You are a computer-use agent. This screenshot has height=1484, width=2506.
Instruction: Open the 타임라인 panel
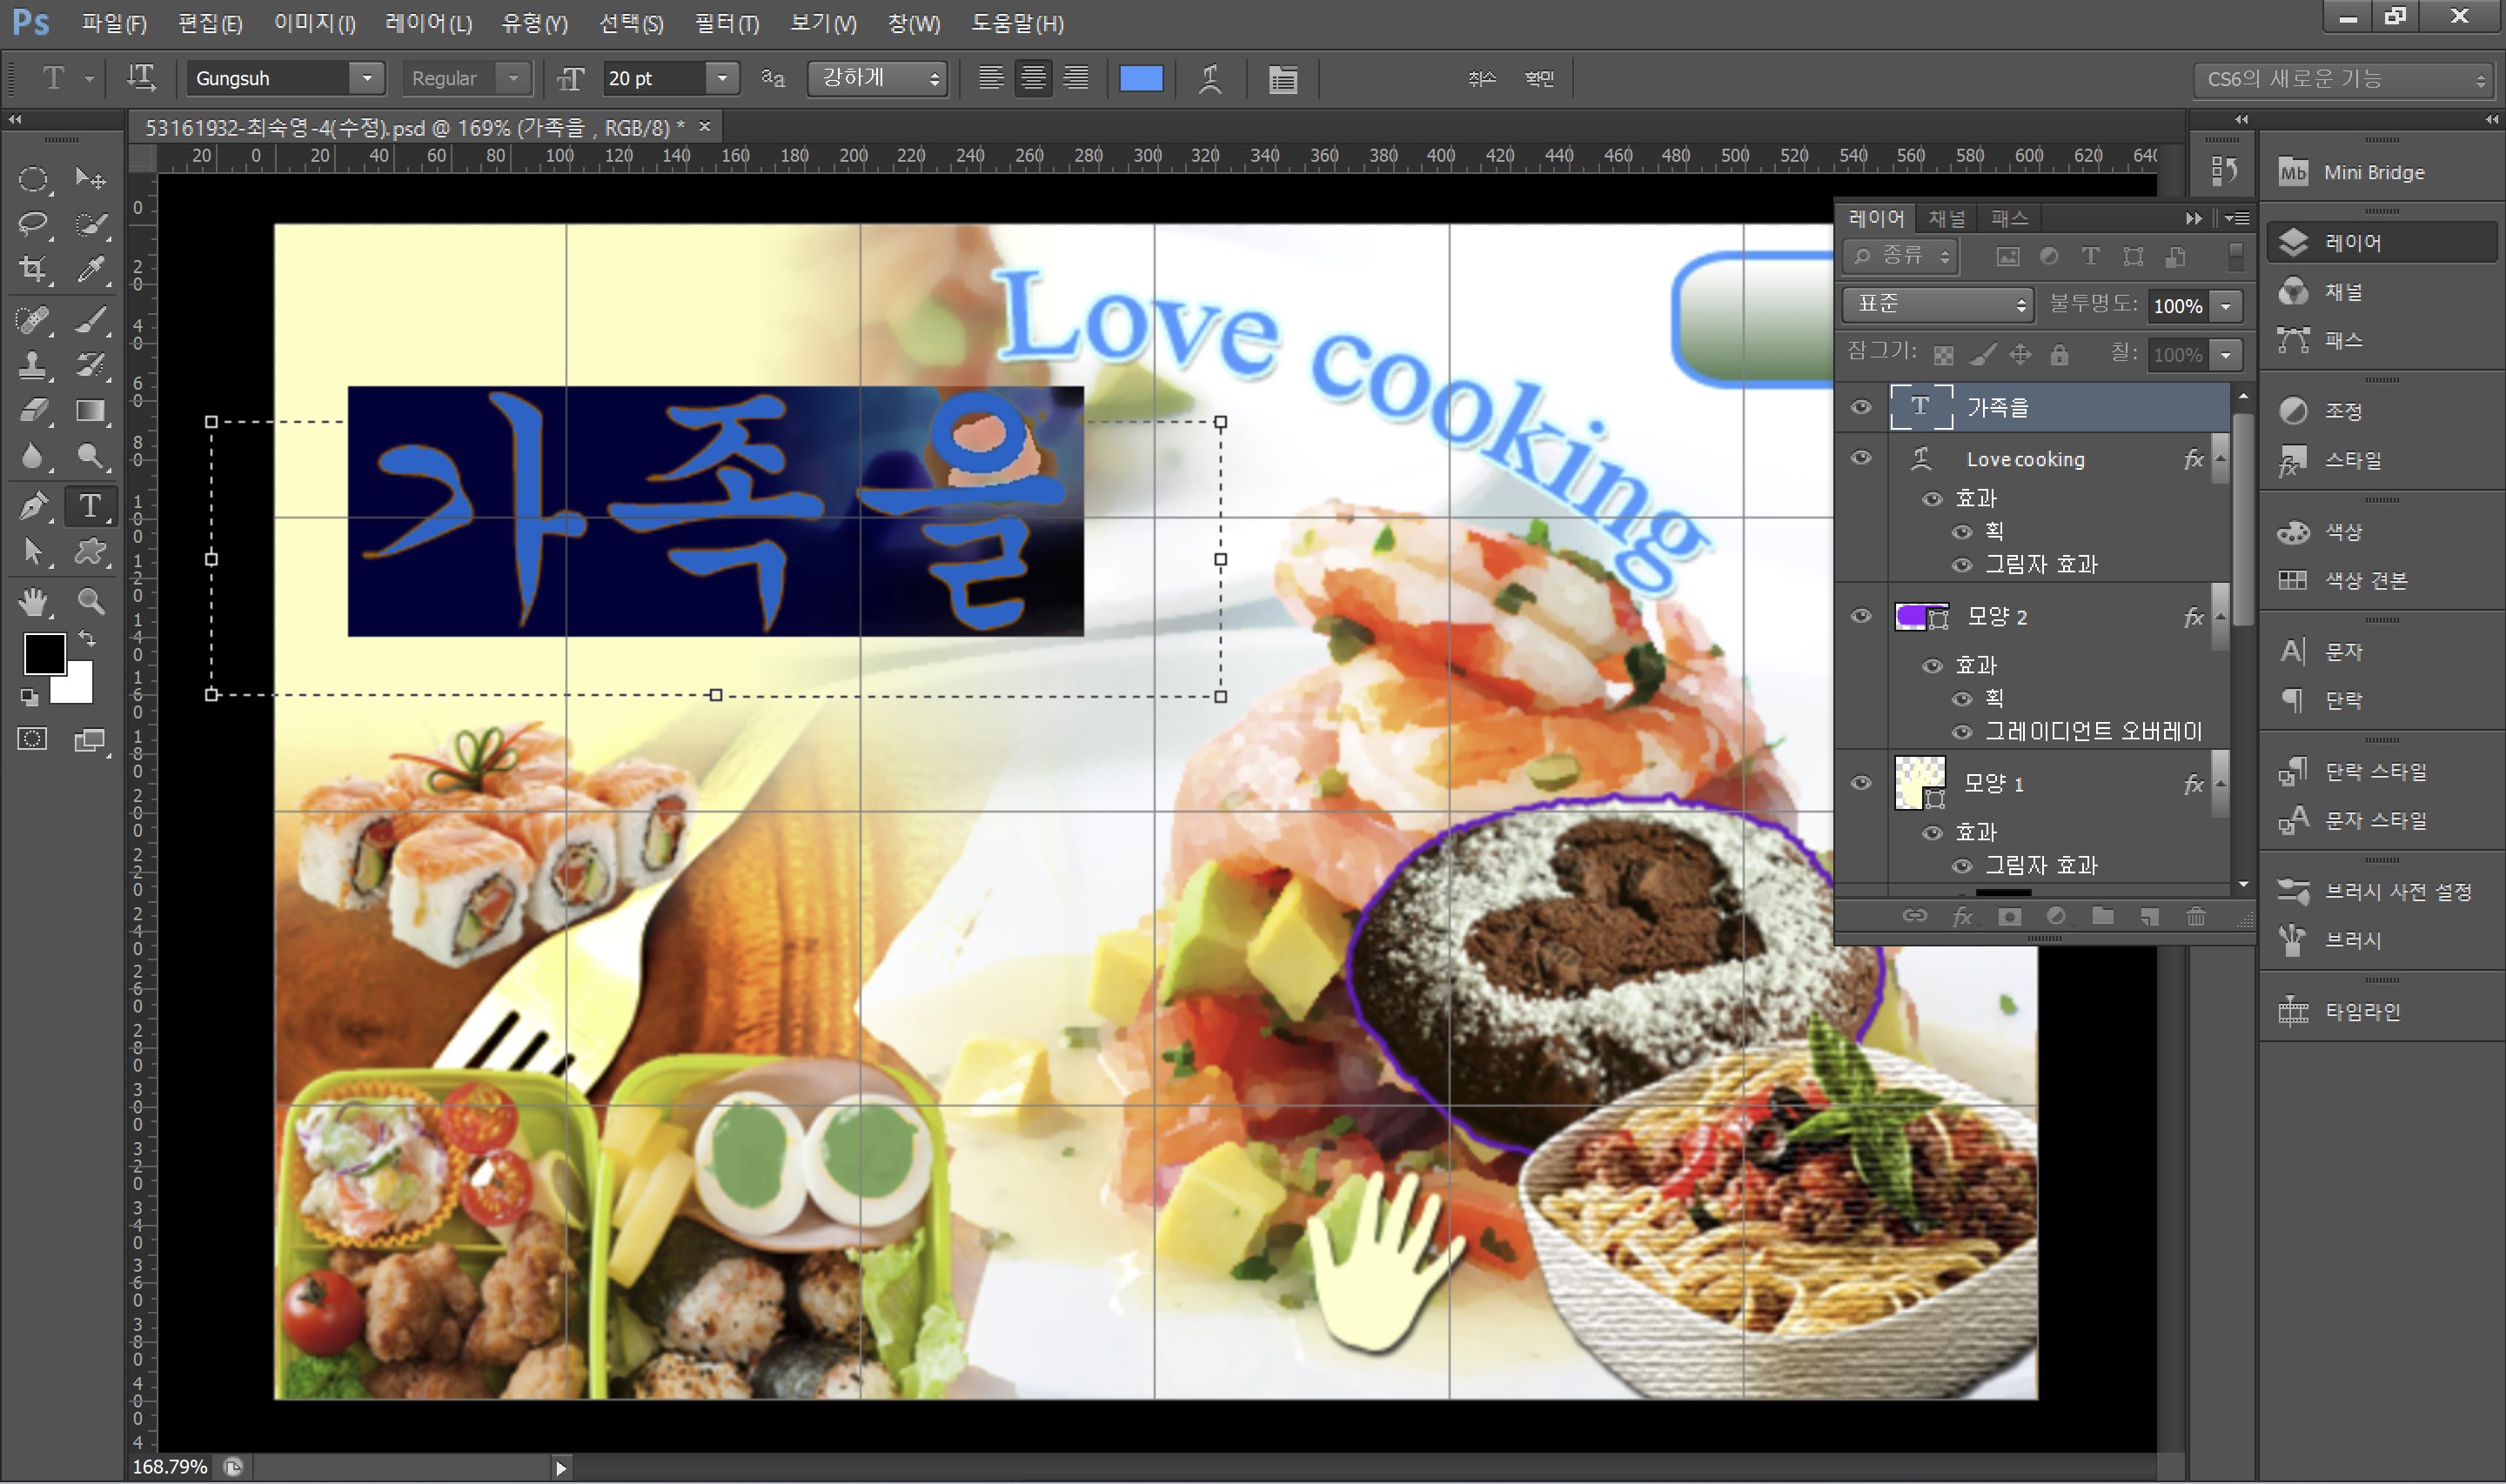tap(2361, 1011)
